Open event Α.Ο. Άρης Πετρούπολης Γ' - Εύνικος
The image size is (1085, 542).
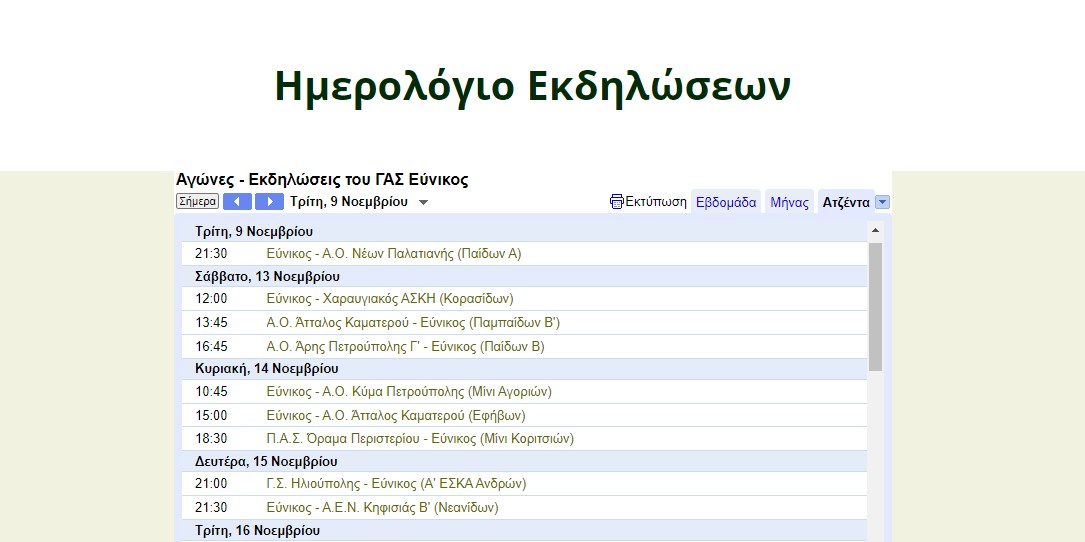coord(405,347)
